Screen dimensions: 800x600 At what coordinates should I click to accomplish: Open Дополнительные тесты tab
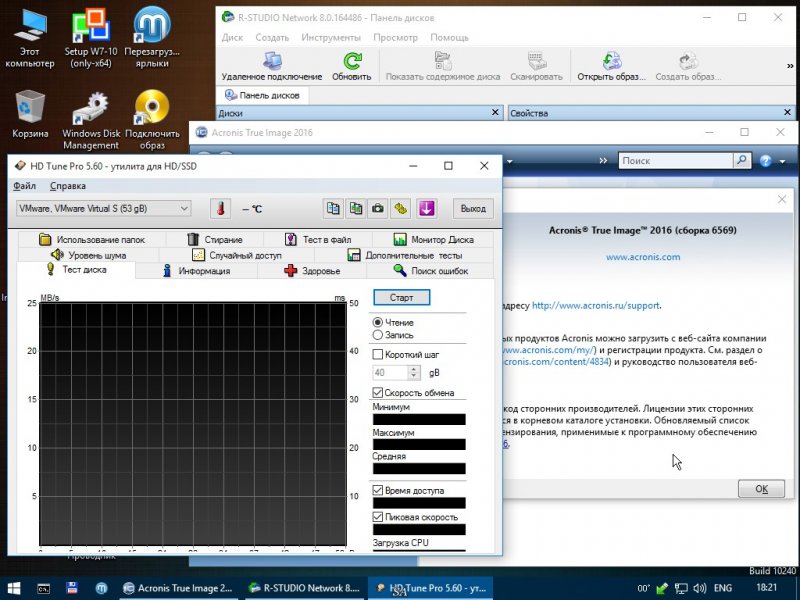coord(404,255)
